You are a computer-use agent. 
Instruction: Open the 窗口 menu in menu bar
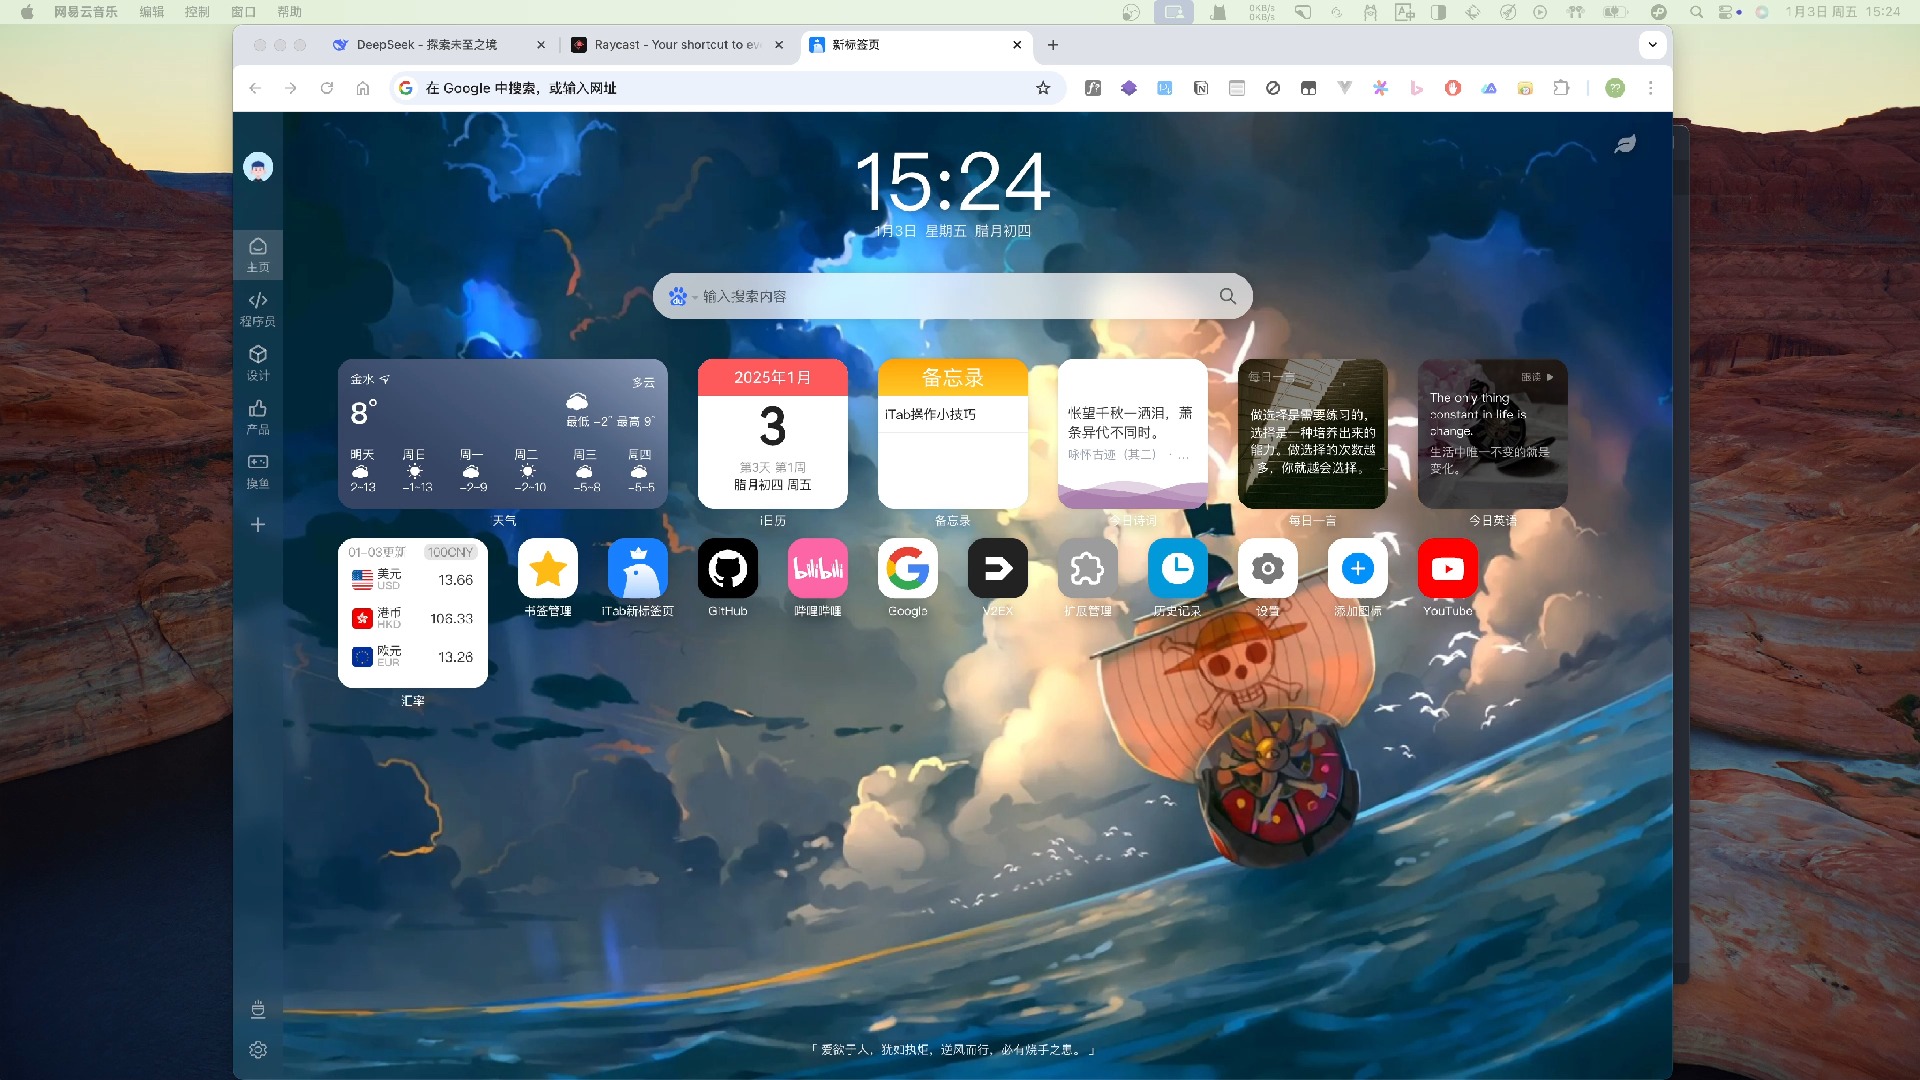(243, 12)
